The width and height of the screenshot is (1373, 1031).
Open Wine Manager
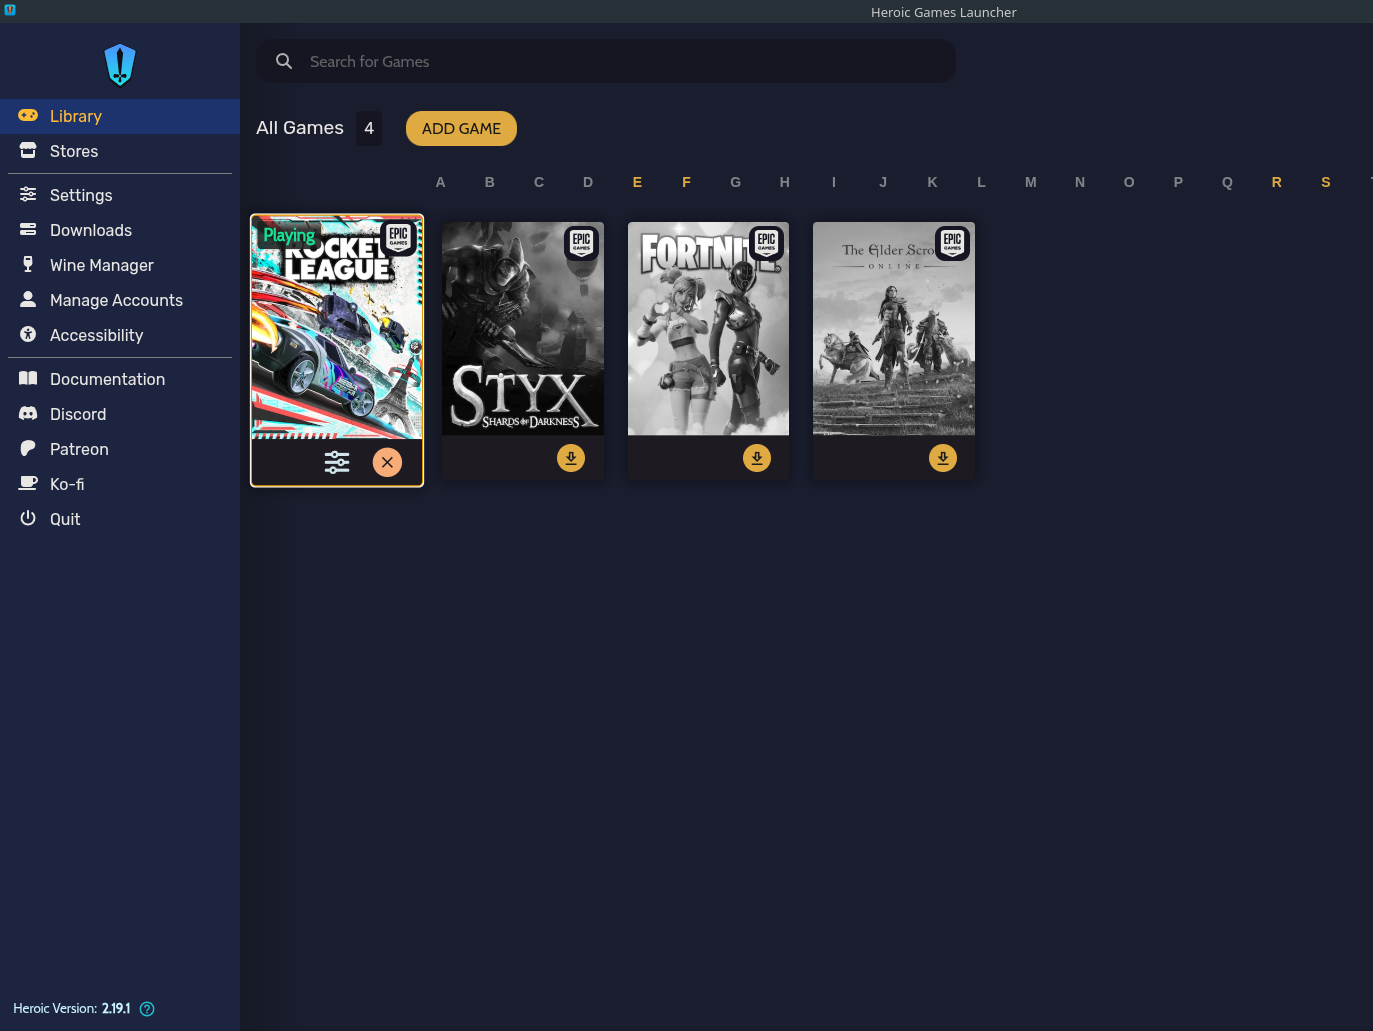point(120,265)
